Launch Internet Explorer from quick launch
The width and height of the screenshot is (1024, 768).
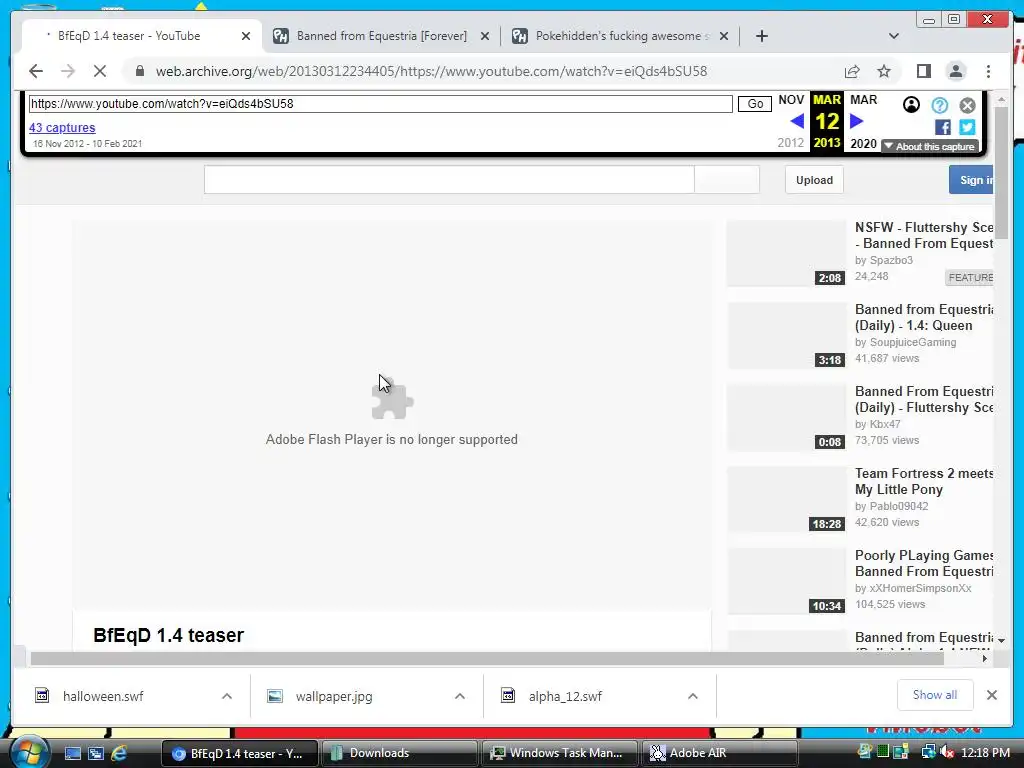coord(118,753)
